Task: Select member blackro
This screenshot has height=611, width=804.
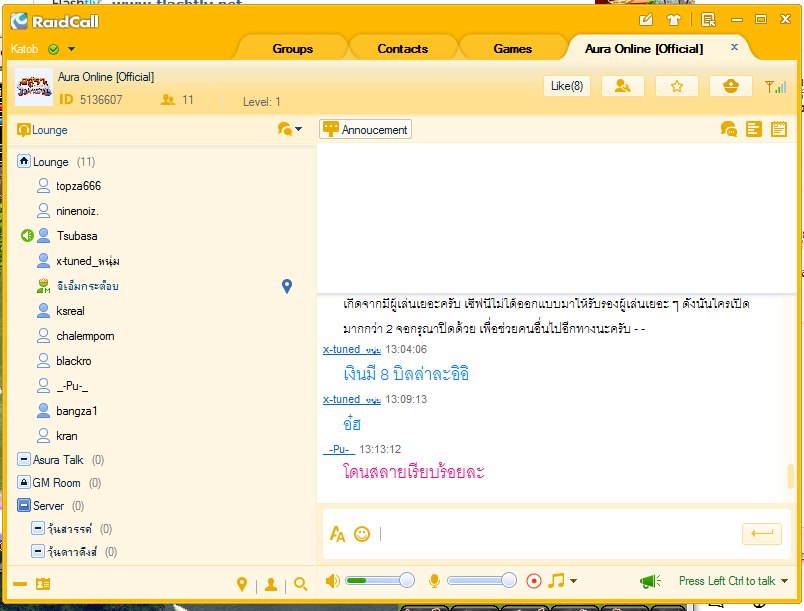Action: (x=73, y=361)
